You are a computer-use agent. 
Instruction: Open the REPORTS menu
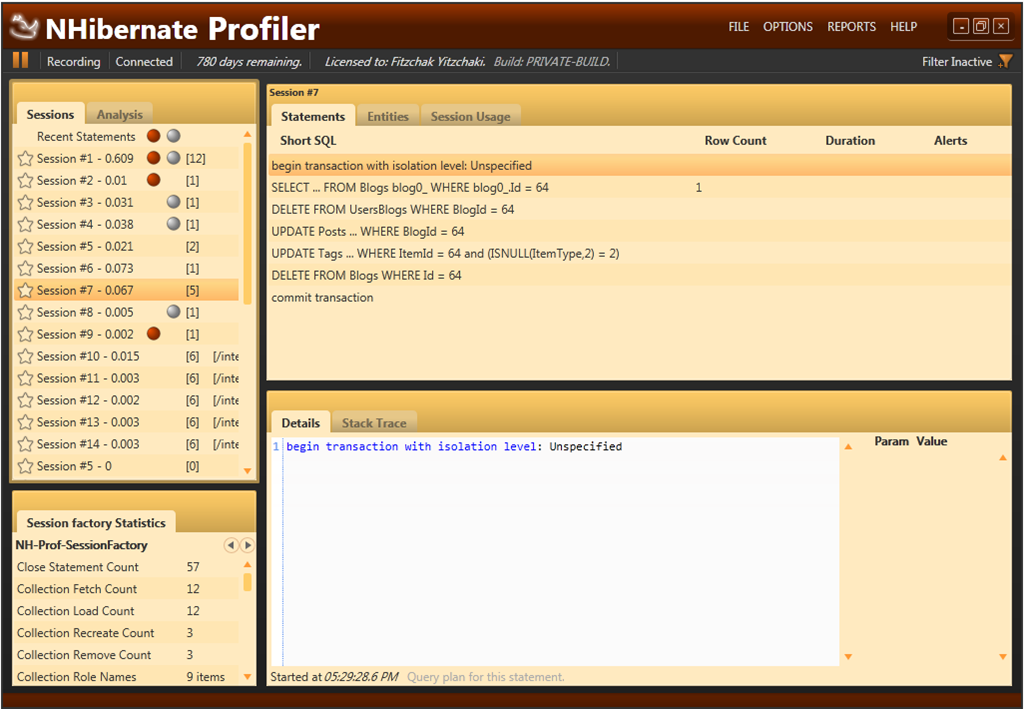click(x=852, y=27)
